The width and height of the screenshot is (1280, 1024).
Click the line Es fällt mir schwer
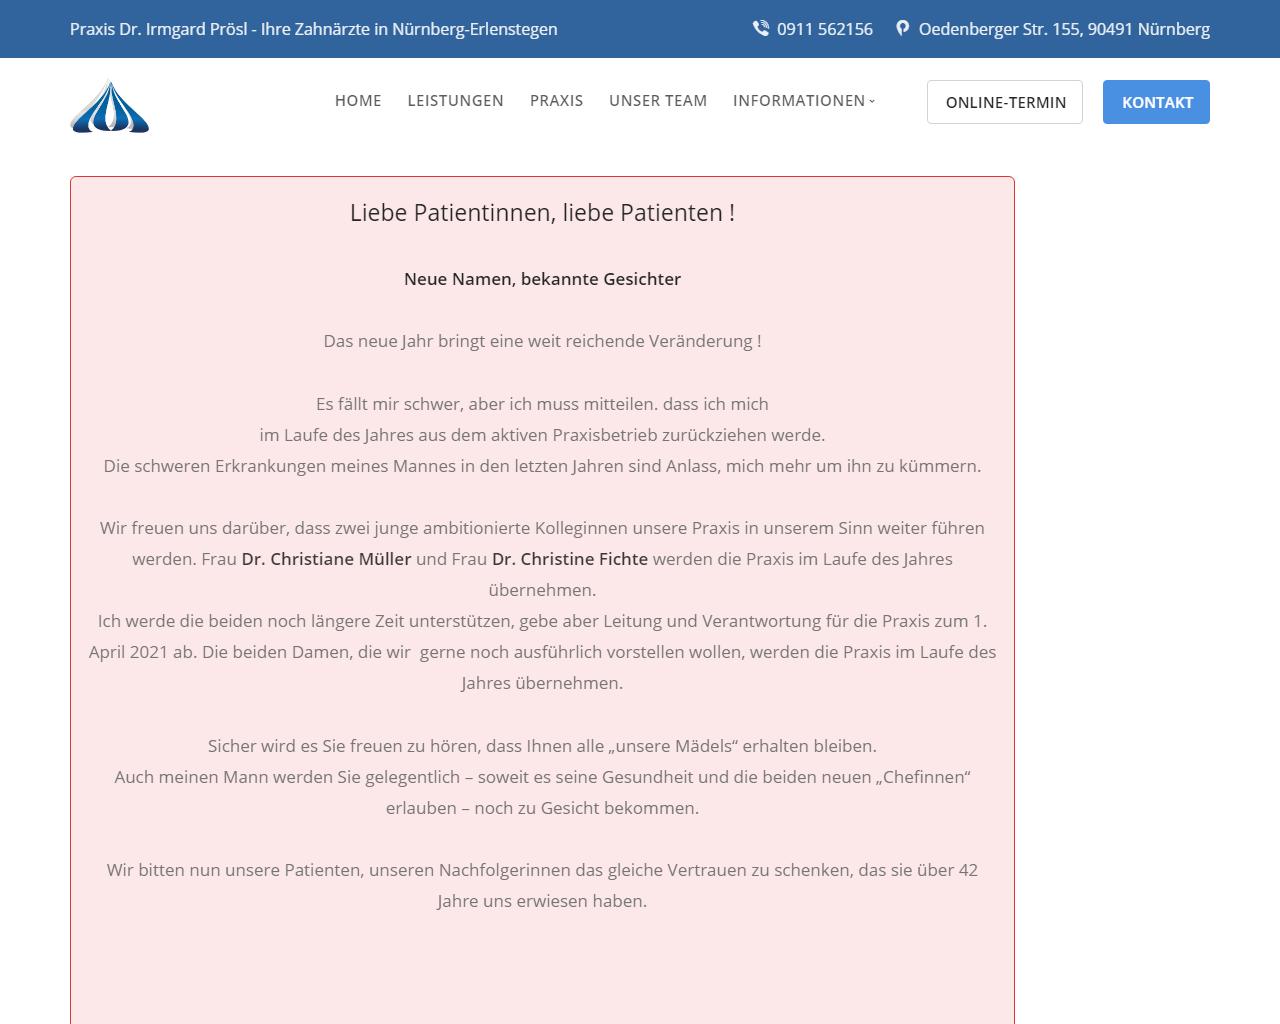[x=542, y=404]
